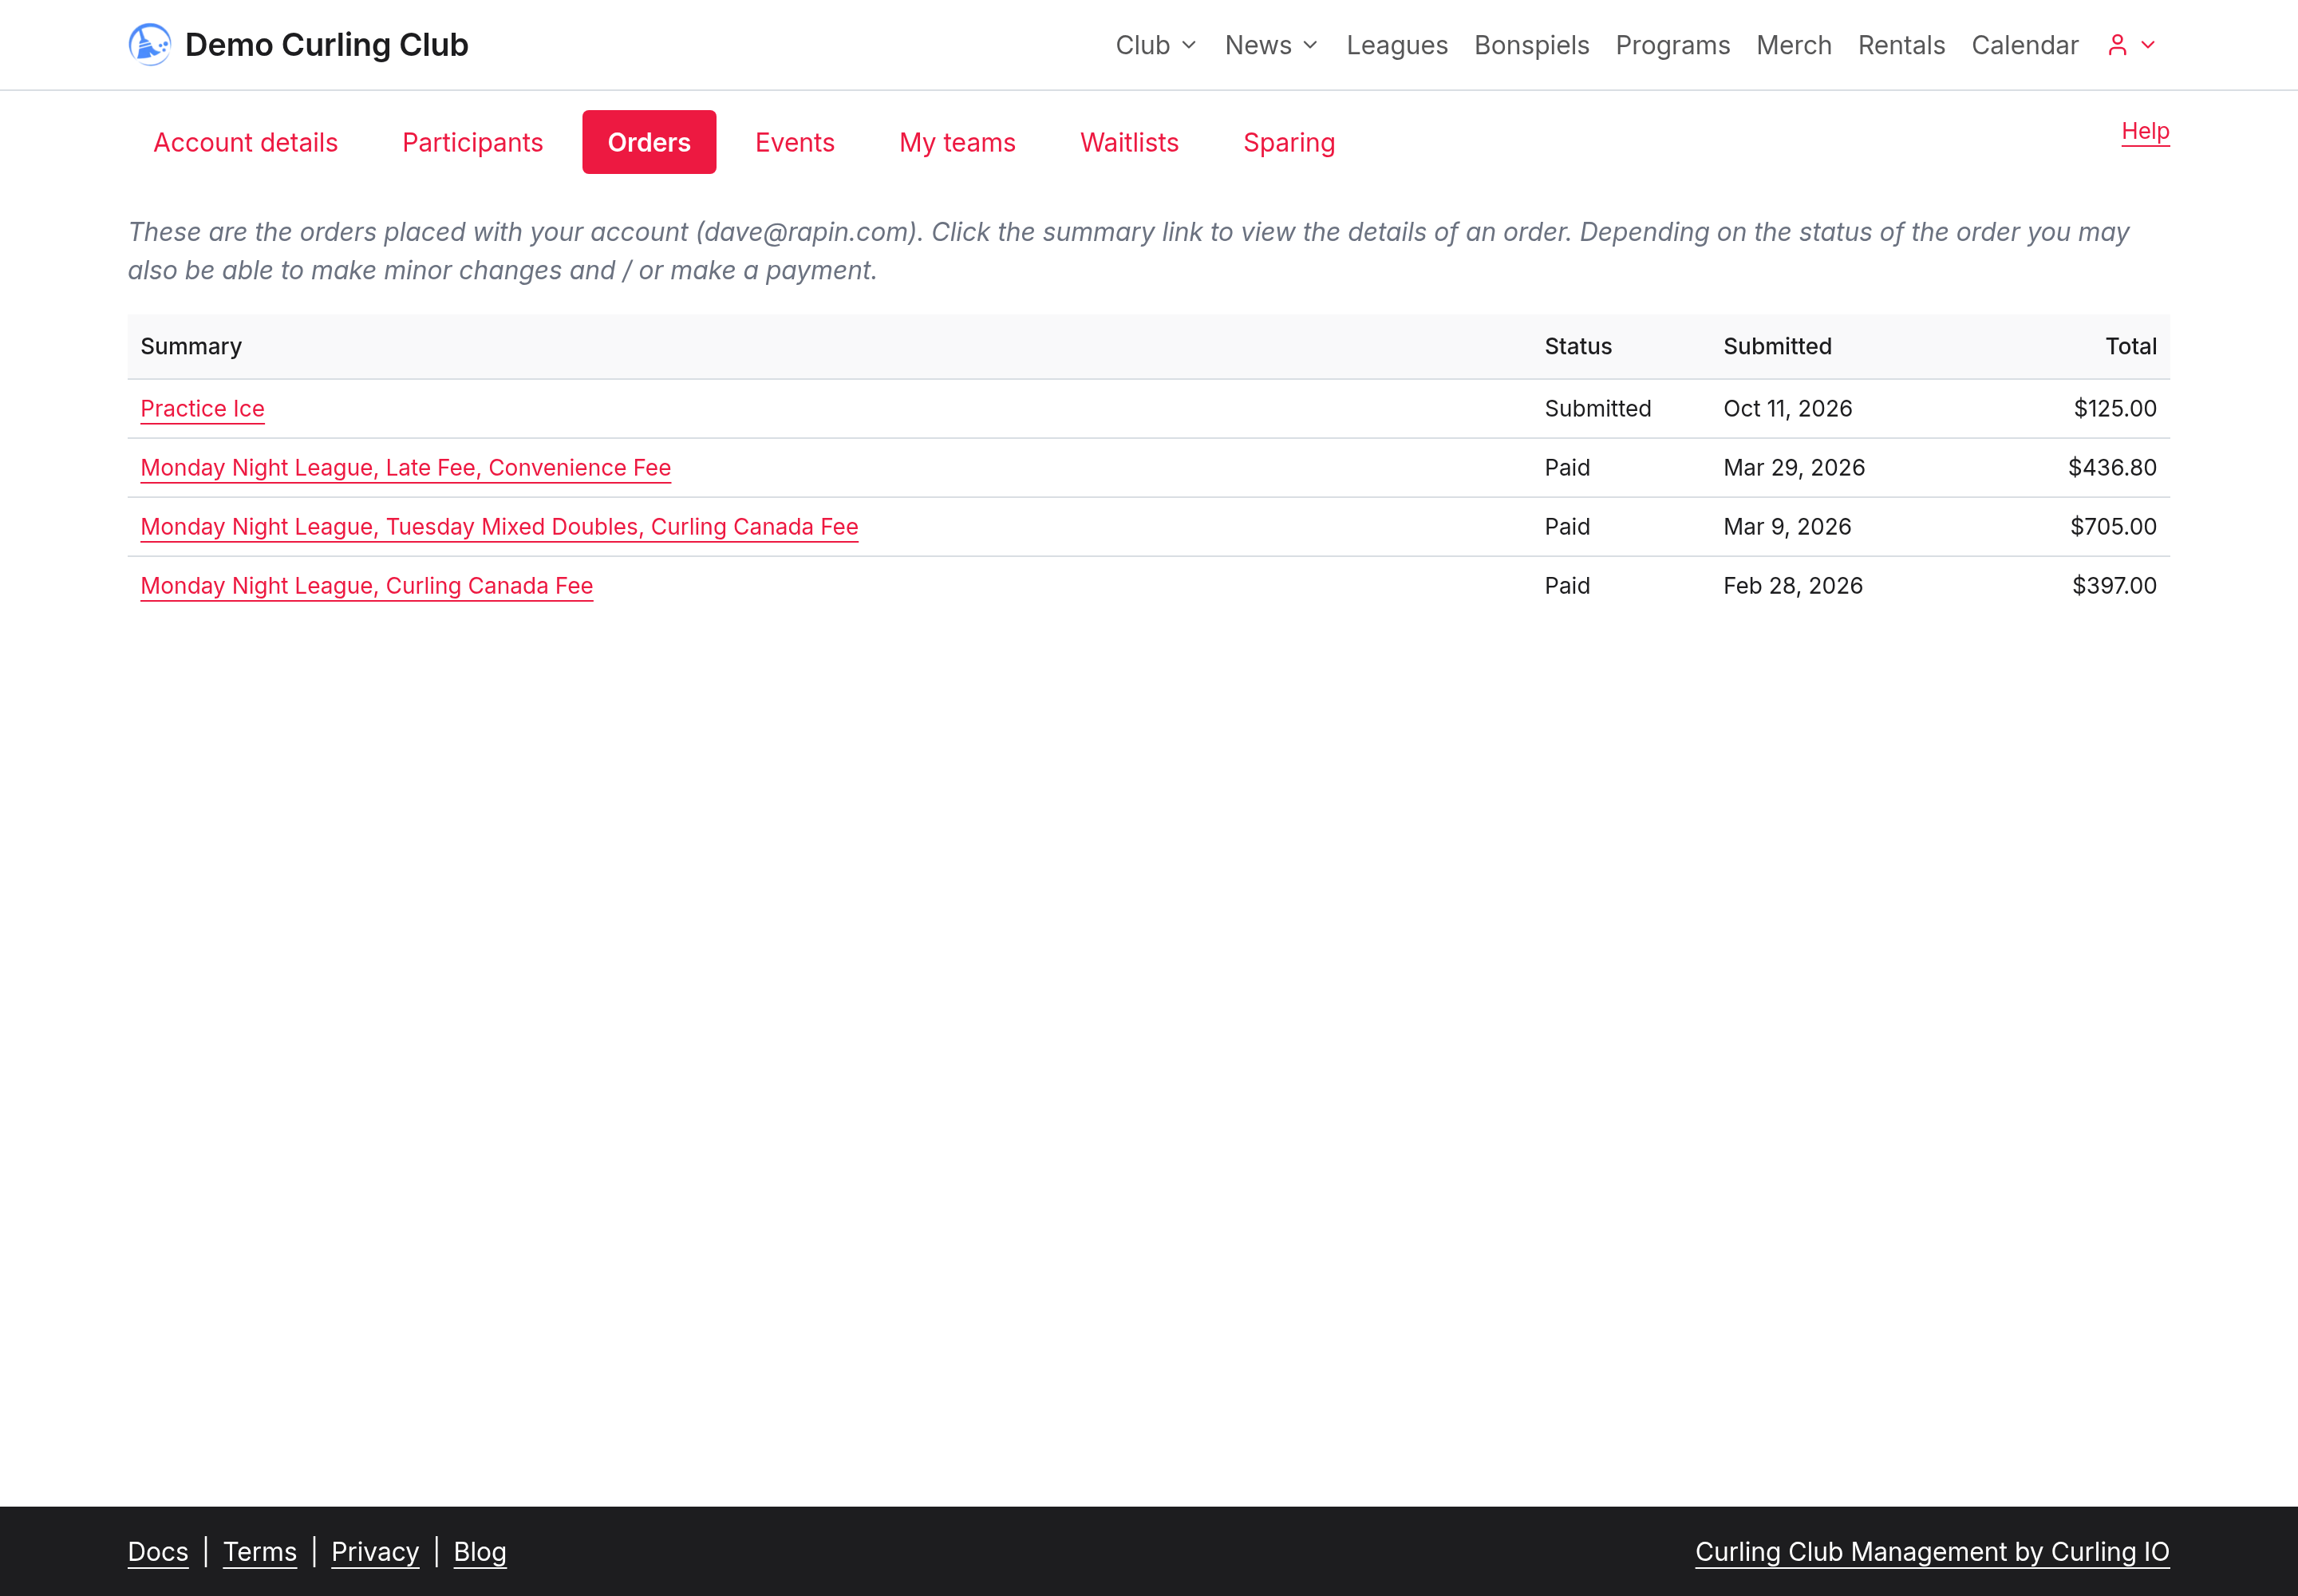Click the Mar 29, 2026 date cell
The width and height of the screenshot is (2298, 1596).
pos(1793,467)
